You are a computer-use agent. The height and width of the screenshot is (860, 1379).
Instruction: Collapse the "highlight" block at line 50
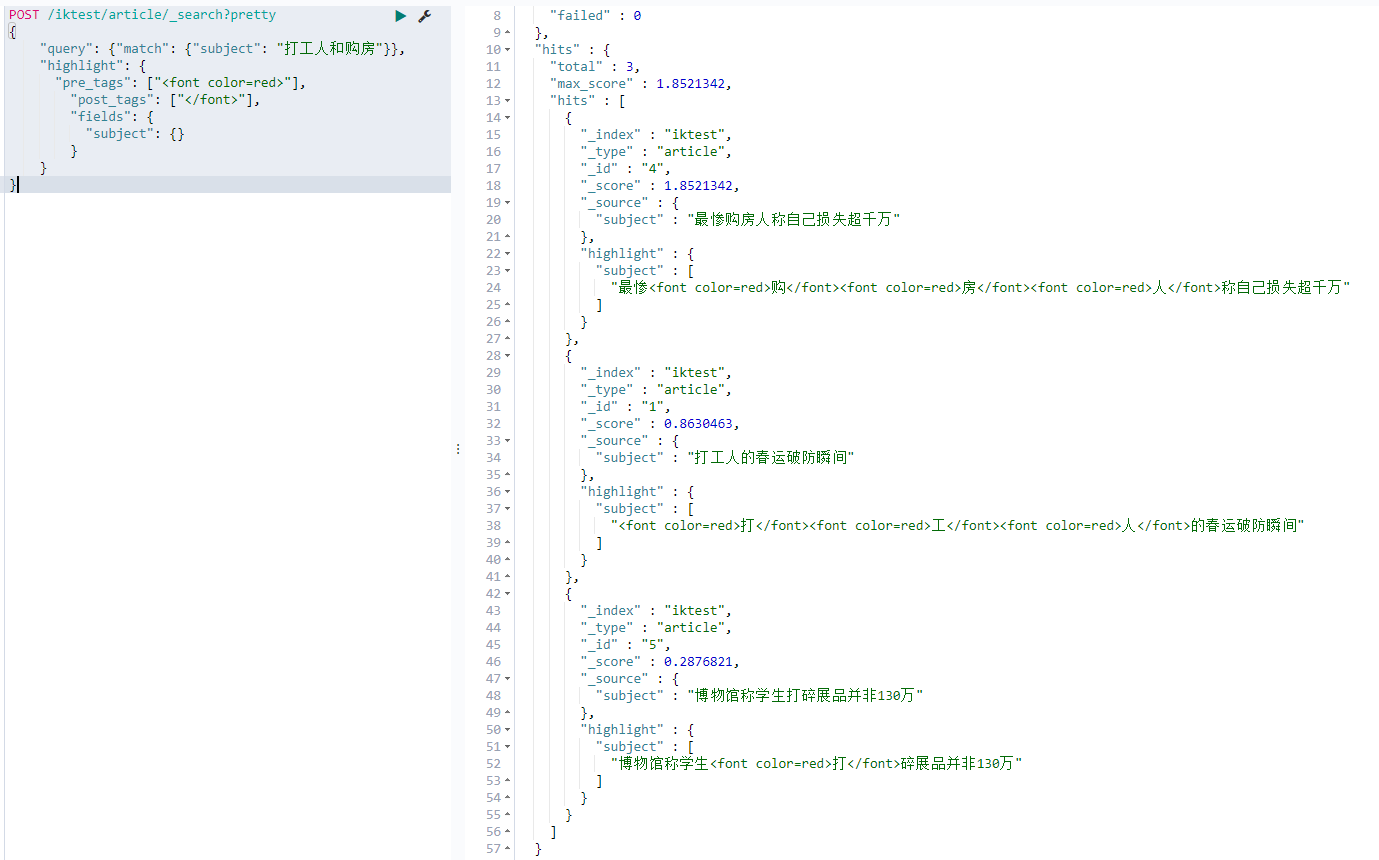(x=507, y=730)
